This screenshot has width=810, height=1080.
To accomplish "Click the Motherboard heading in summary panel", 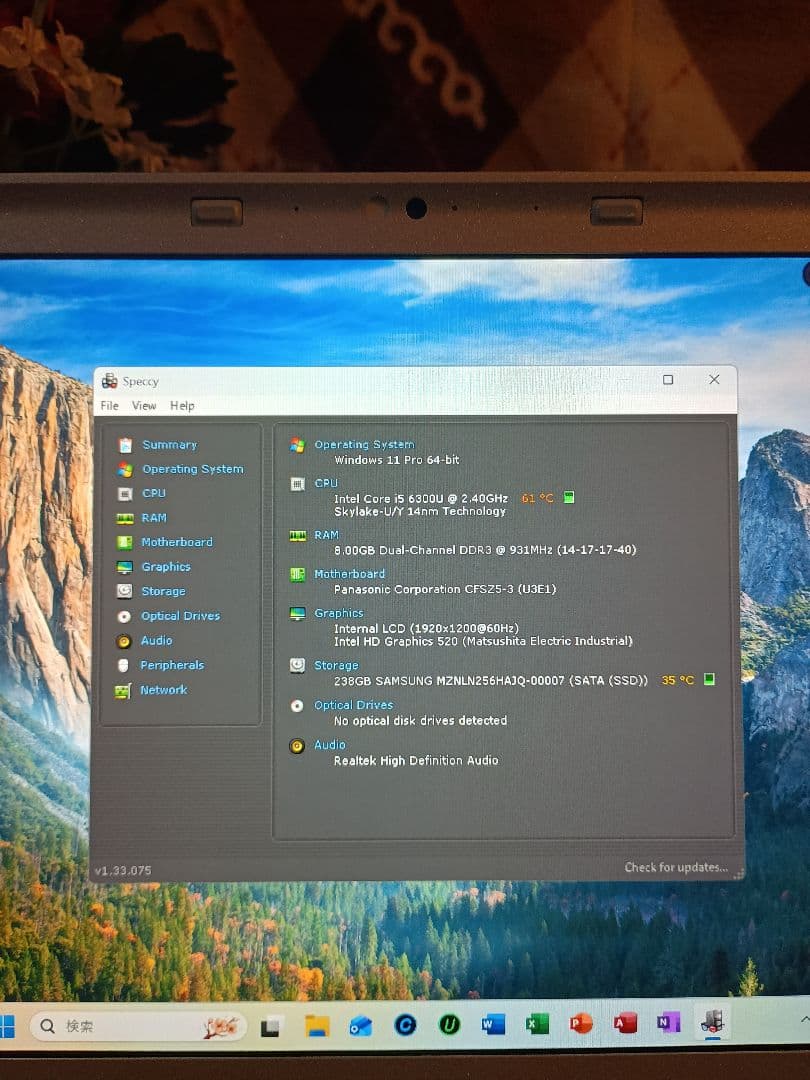I will pyautogui.click(x=349, y=574).
